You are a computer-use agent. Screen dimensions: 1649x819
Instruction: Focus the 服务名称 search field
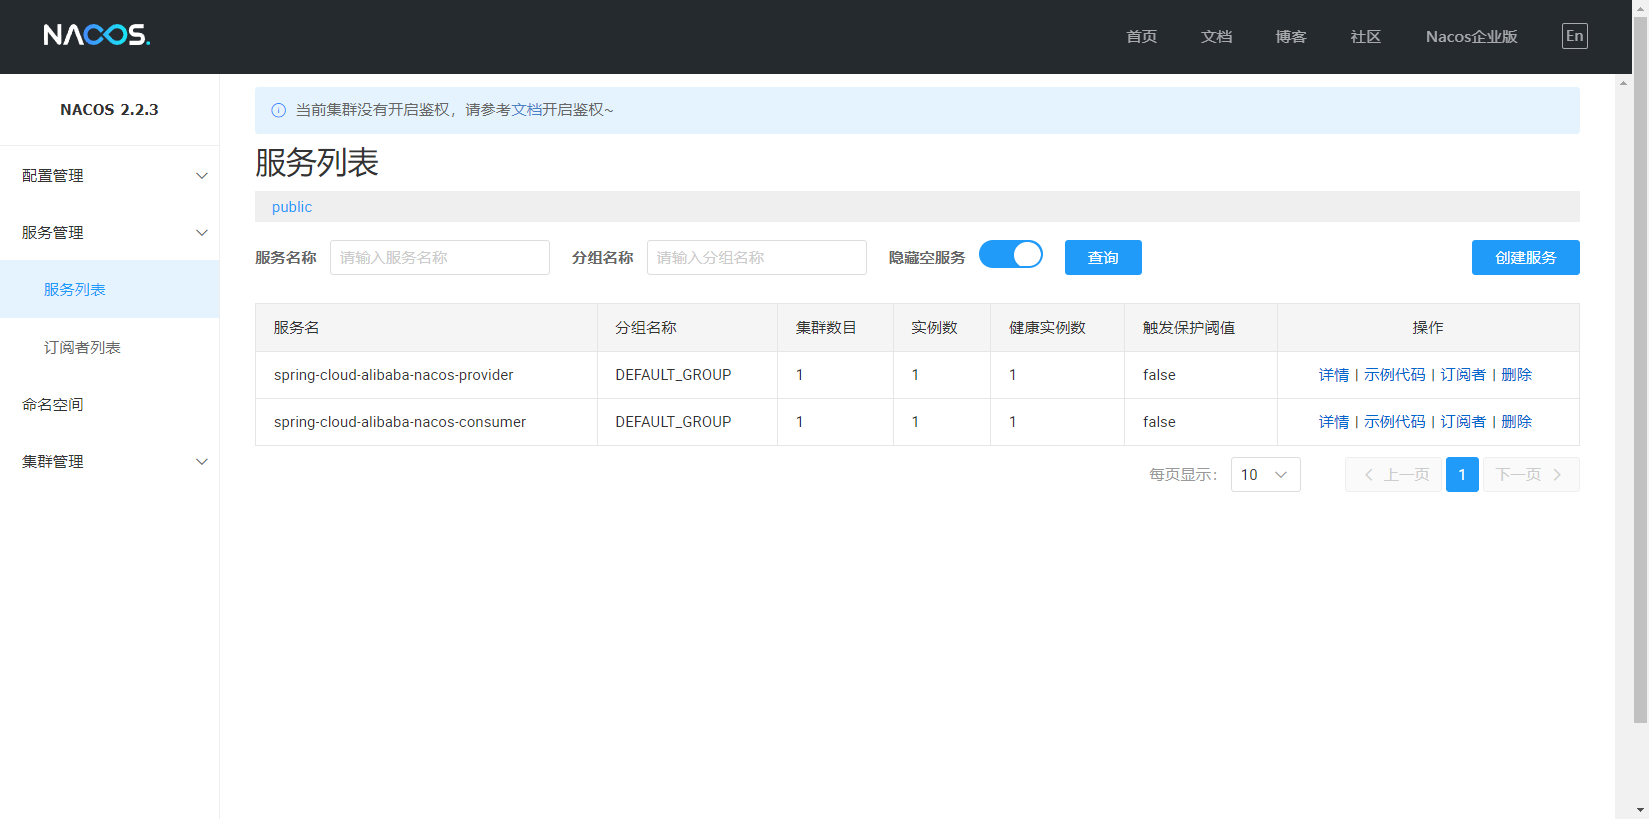point(440,257)
